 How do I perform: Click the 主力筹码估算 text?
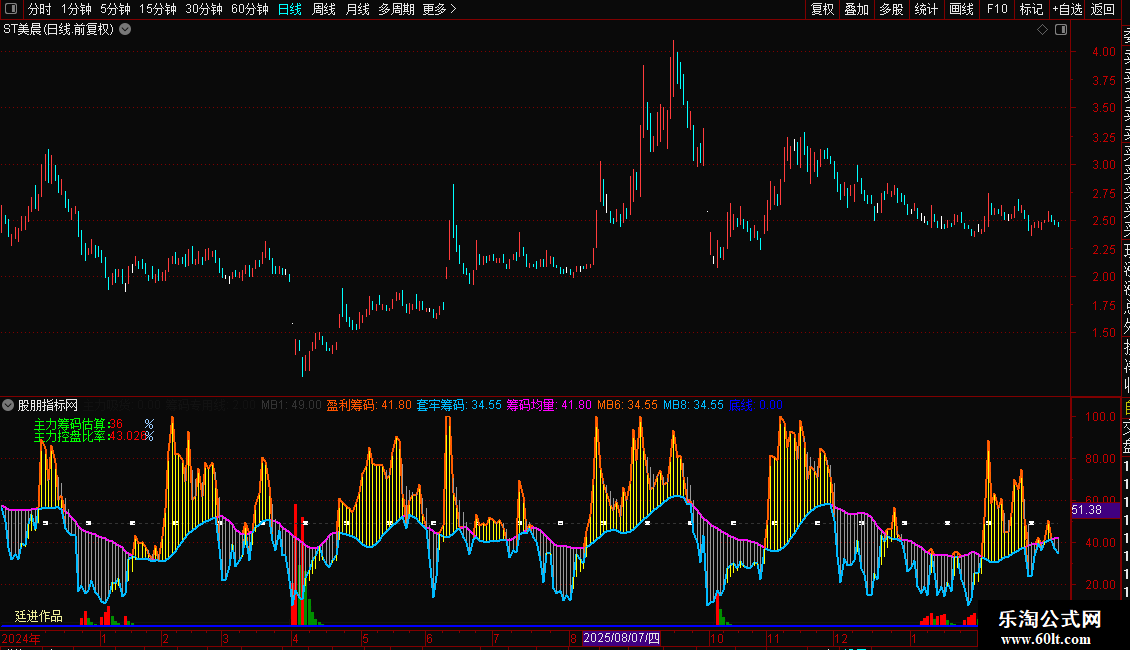tap(70, 424)
